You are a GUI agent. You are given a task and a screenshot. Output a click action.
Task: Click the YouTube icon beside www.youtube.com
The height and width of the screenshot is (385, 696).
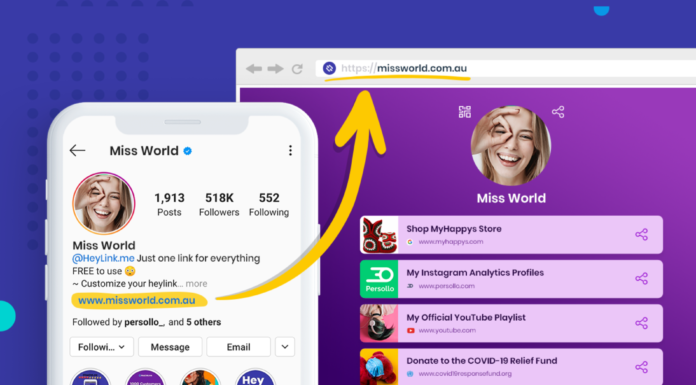(x=411, y=330)
